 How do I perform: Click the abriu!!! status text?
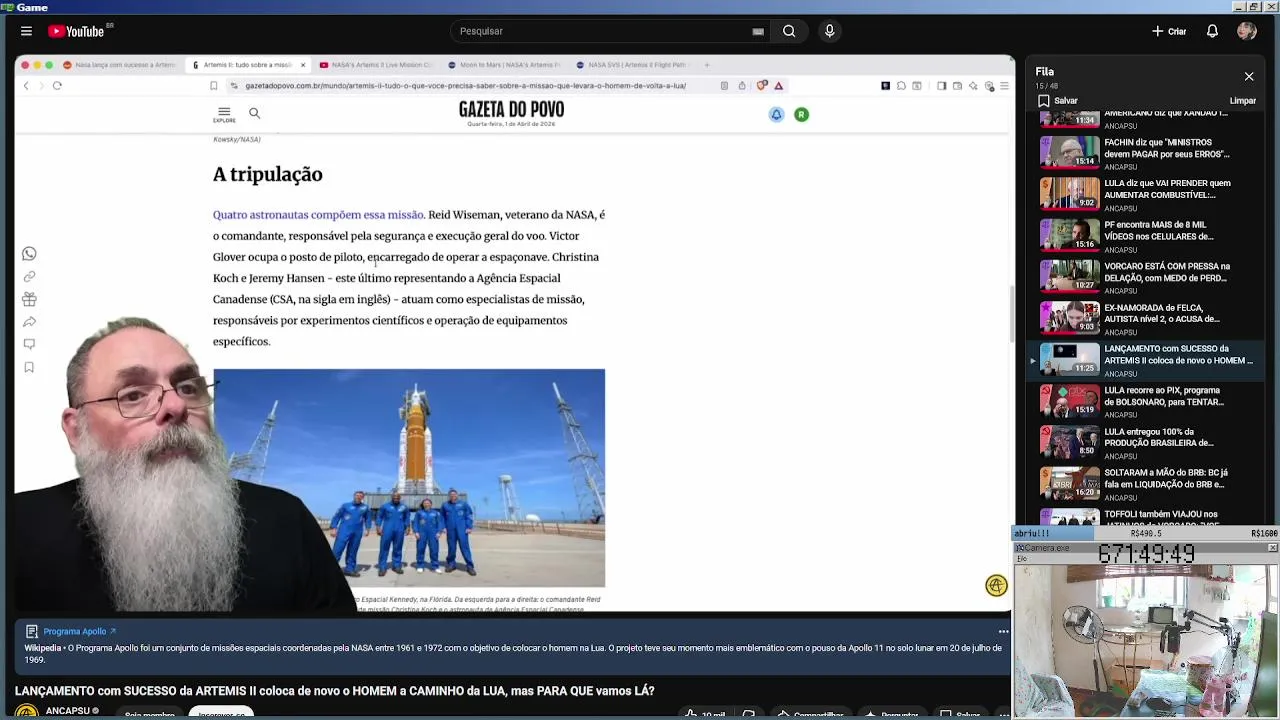(1032, 534)
